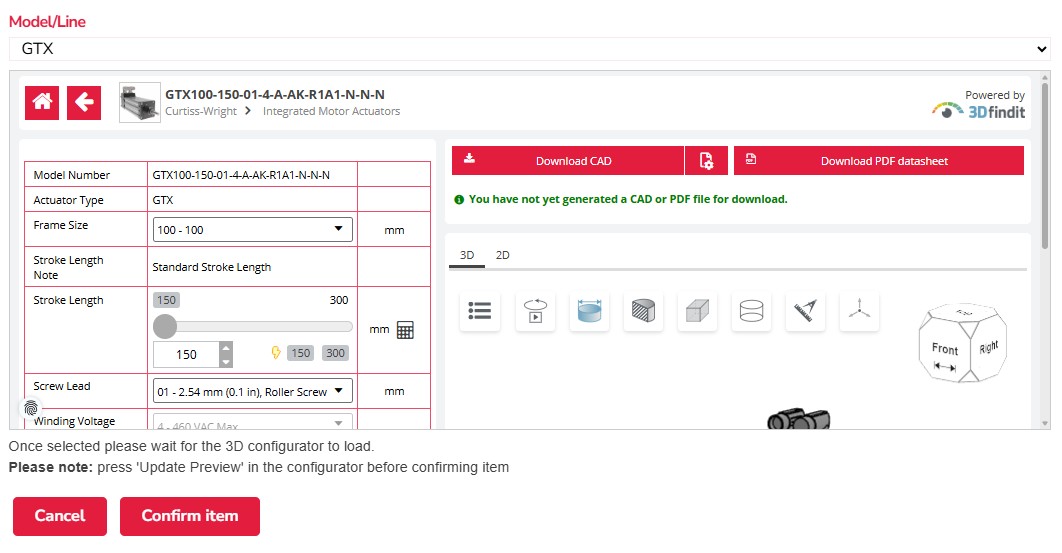This screenshot has width=1062, height=553.
Task: Activate the section cut view tool
Action: click(x=643, y=311)
